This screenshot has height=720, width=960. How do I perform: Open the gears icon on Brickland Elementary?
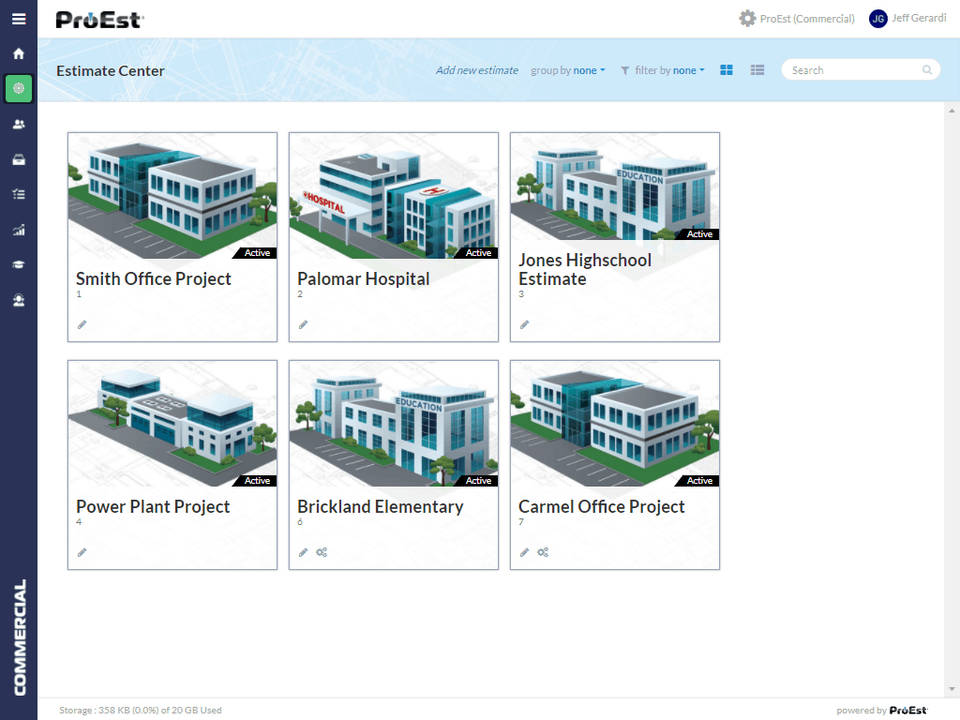click(x=322, y=552)
